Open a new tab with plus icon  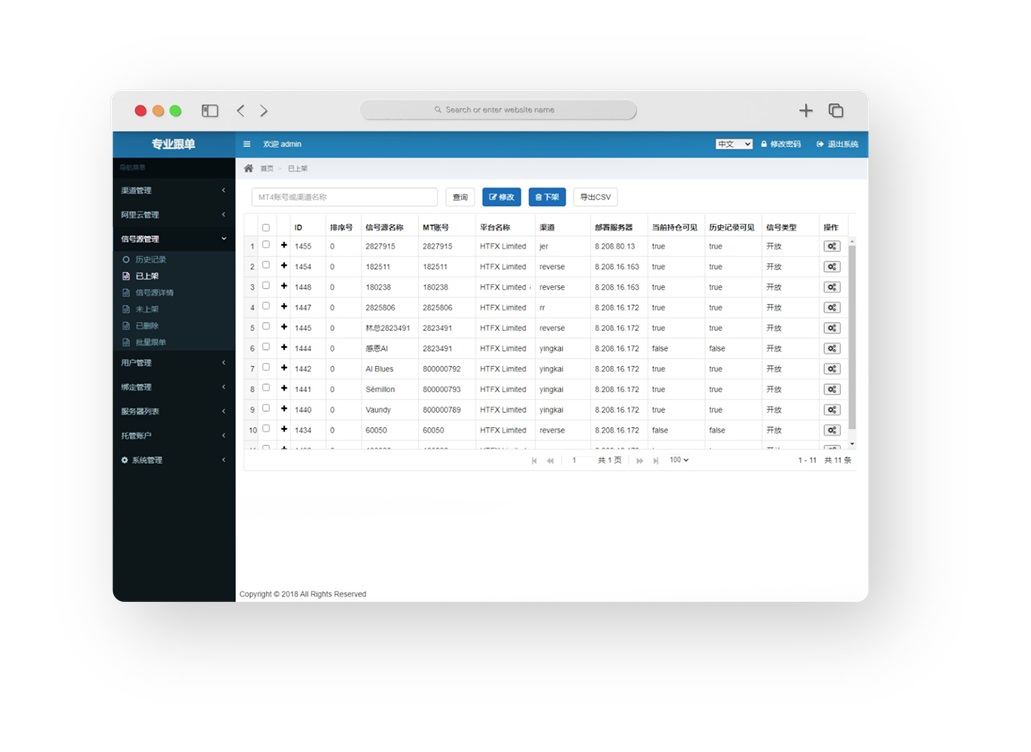[x=805, y=110]
